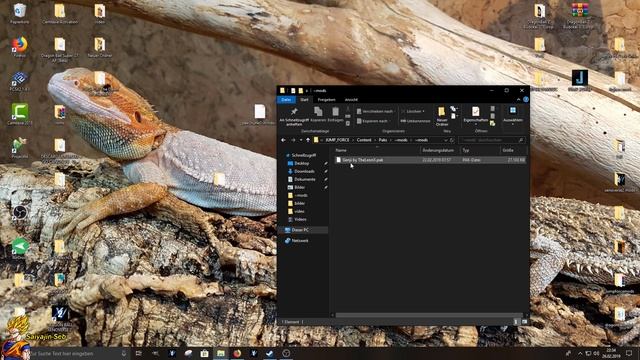Open the notification center icon
640x360 pixels.
point(629,353)
